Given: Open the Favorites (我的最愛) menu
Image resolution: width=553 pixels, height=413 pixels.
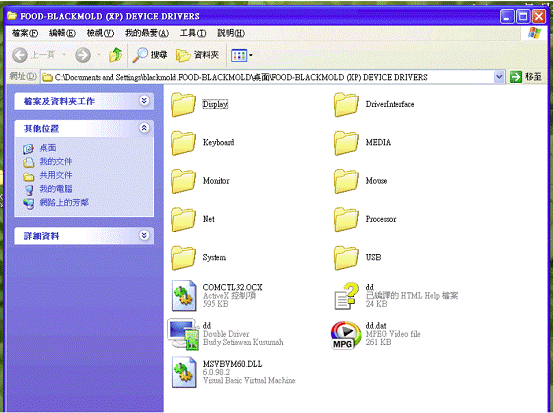Looking at the screenshot, I should pyautogui.click(x=147, y=33).
